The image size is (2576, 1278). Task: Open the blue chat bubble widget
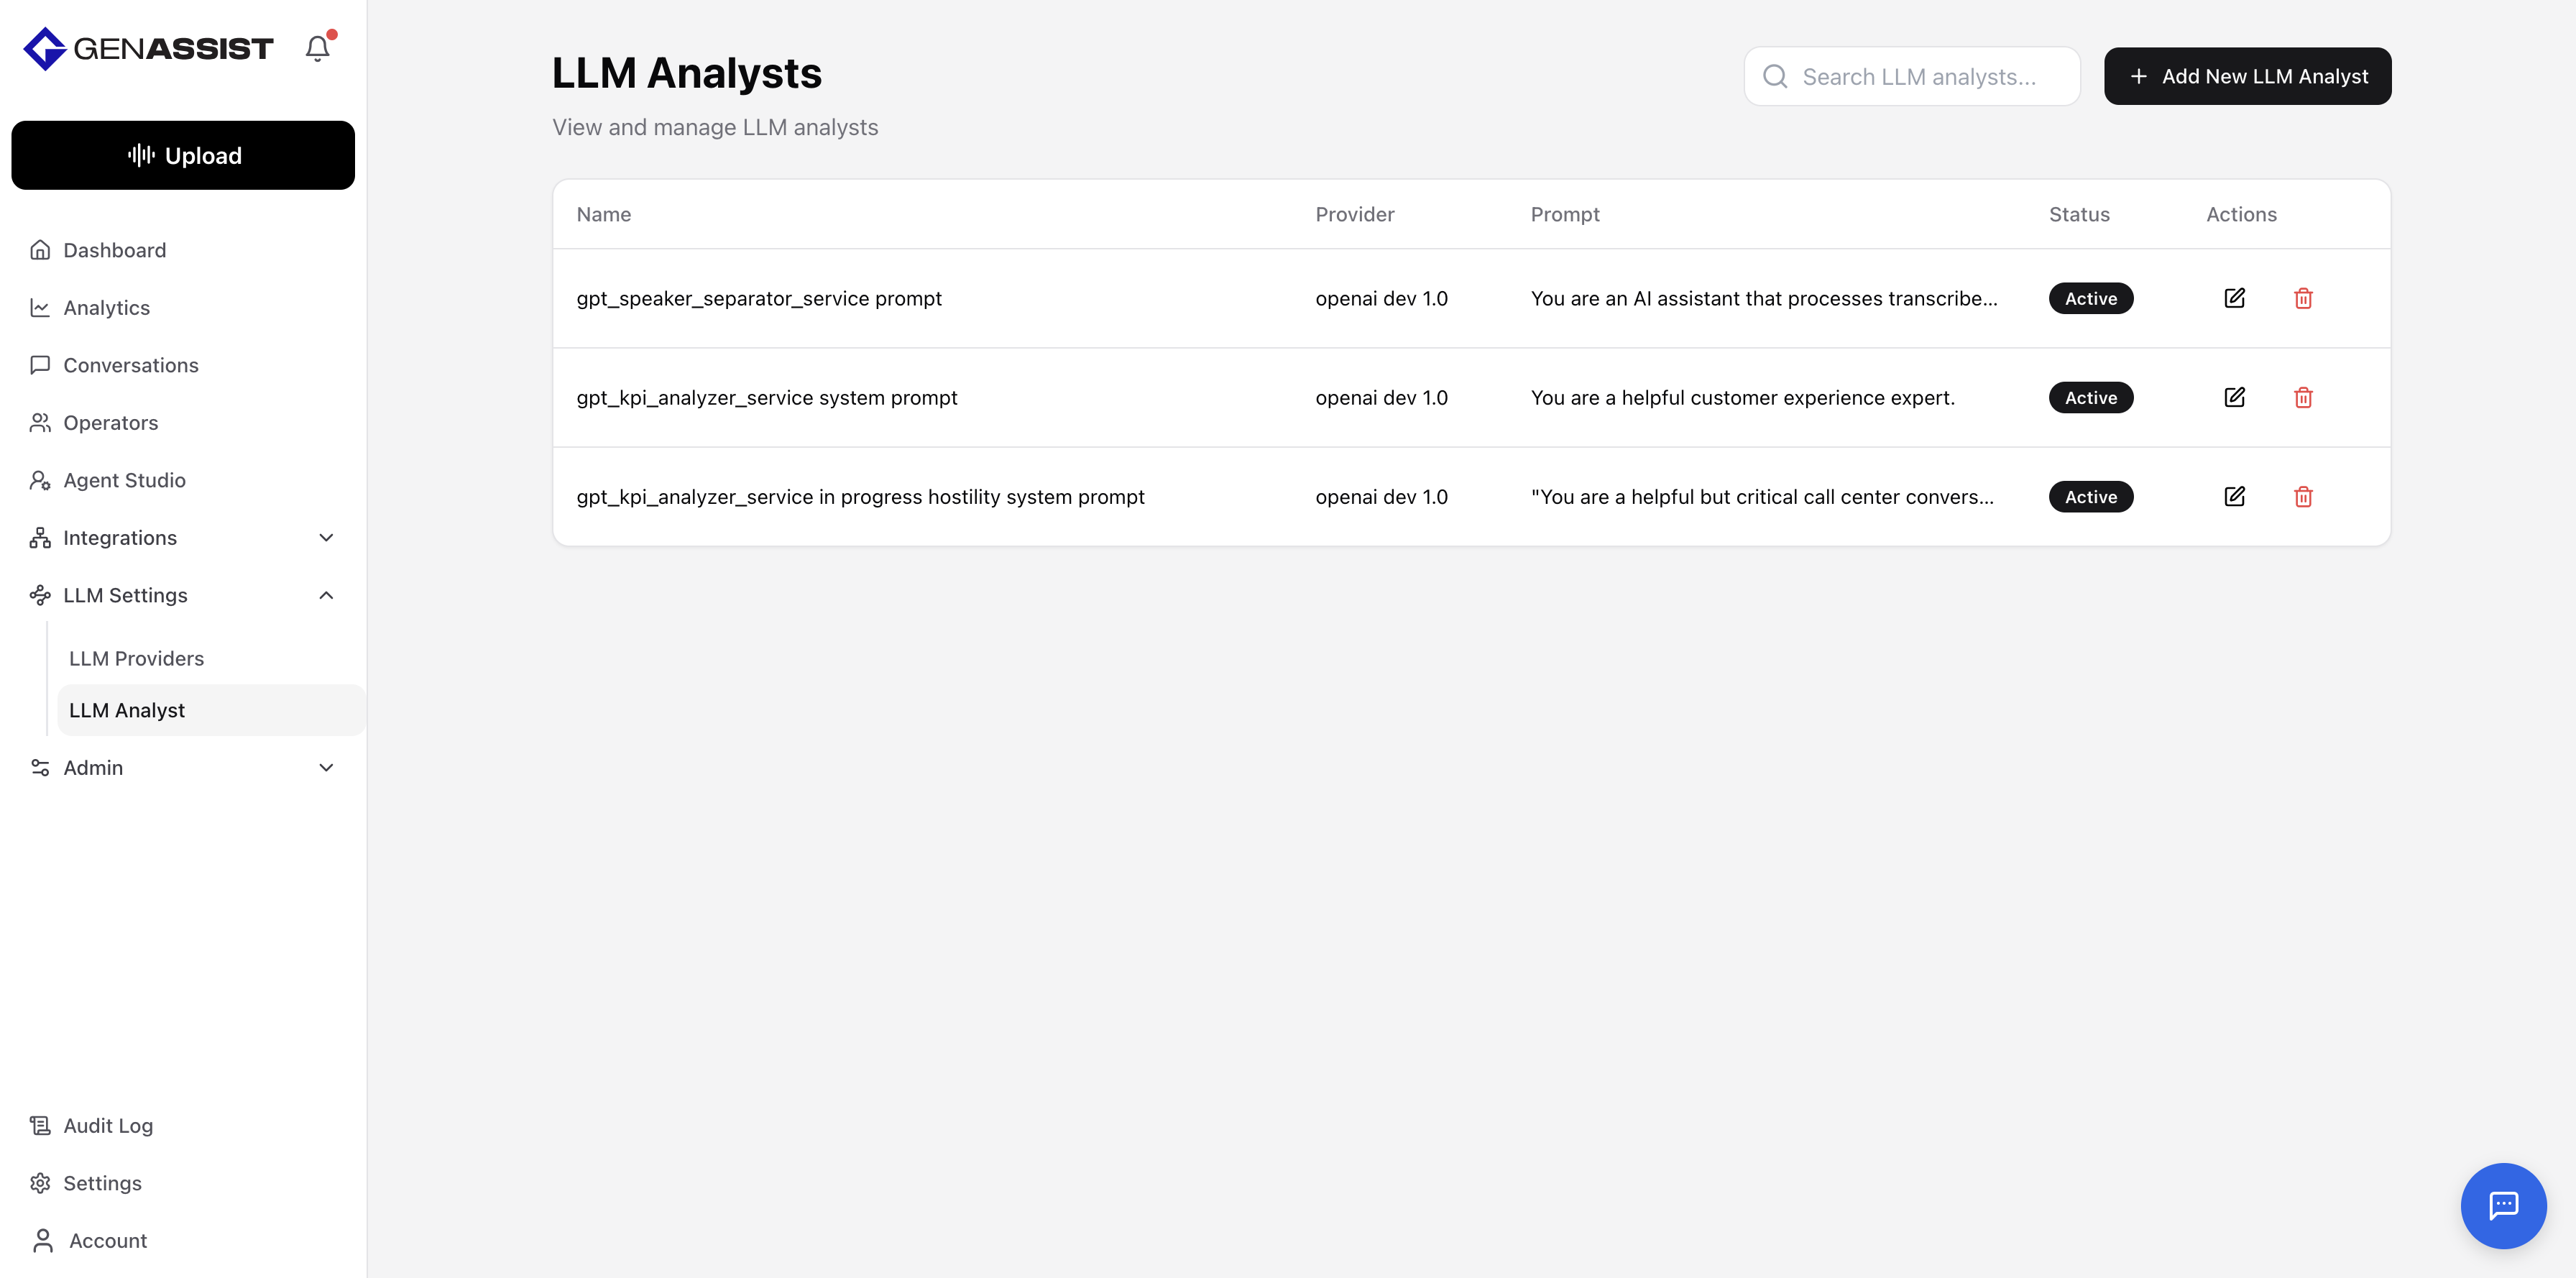pos(2502,1205)
